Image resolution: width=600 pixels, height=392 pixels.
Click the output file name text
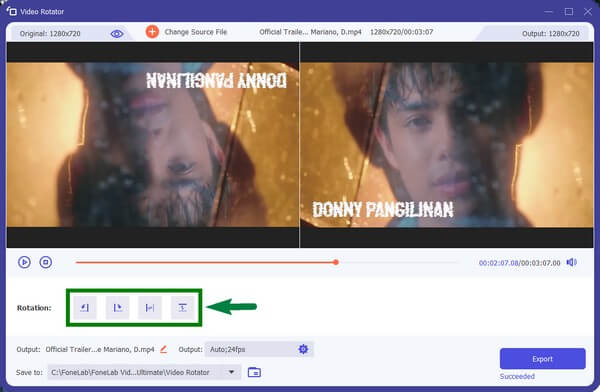pyautogui.click(x=100, y=349)
